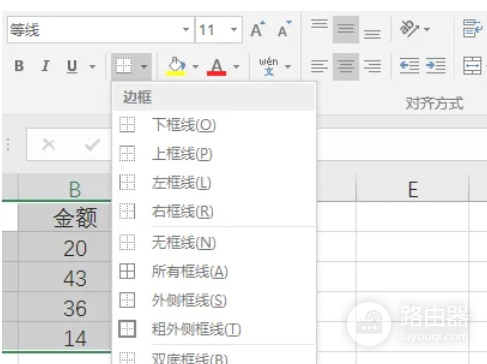487x364 pixels.
Task: Click the formula bar resize handle dots
Action: coord(8,145)
